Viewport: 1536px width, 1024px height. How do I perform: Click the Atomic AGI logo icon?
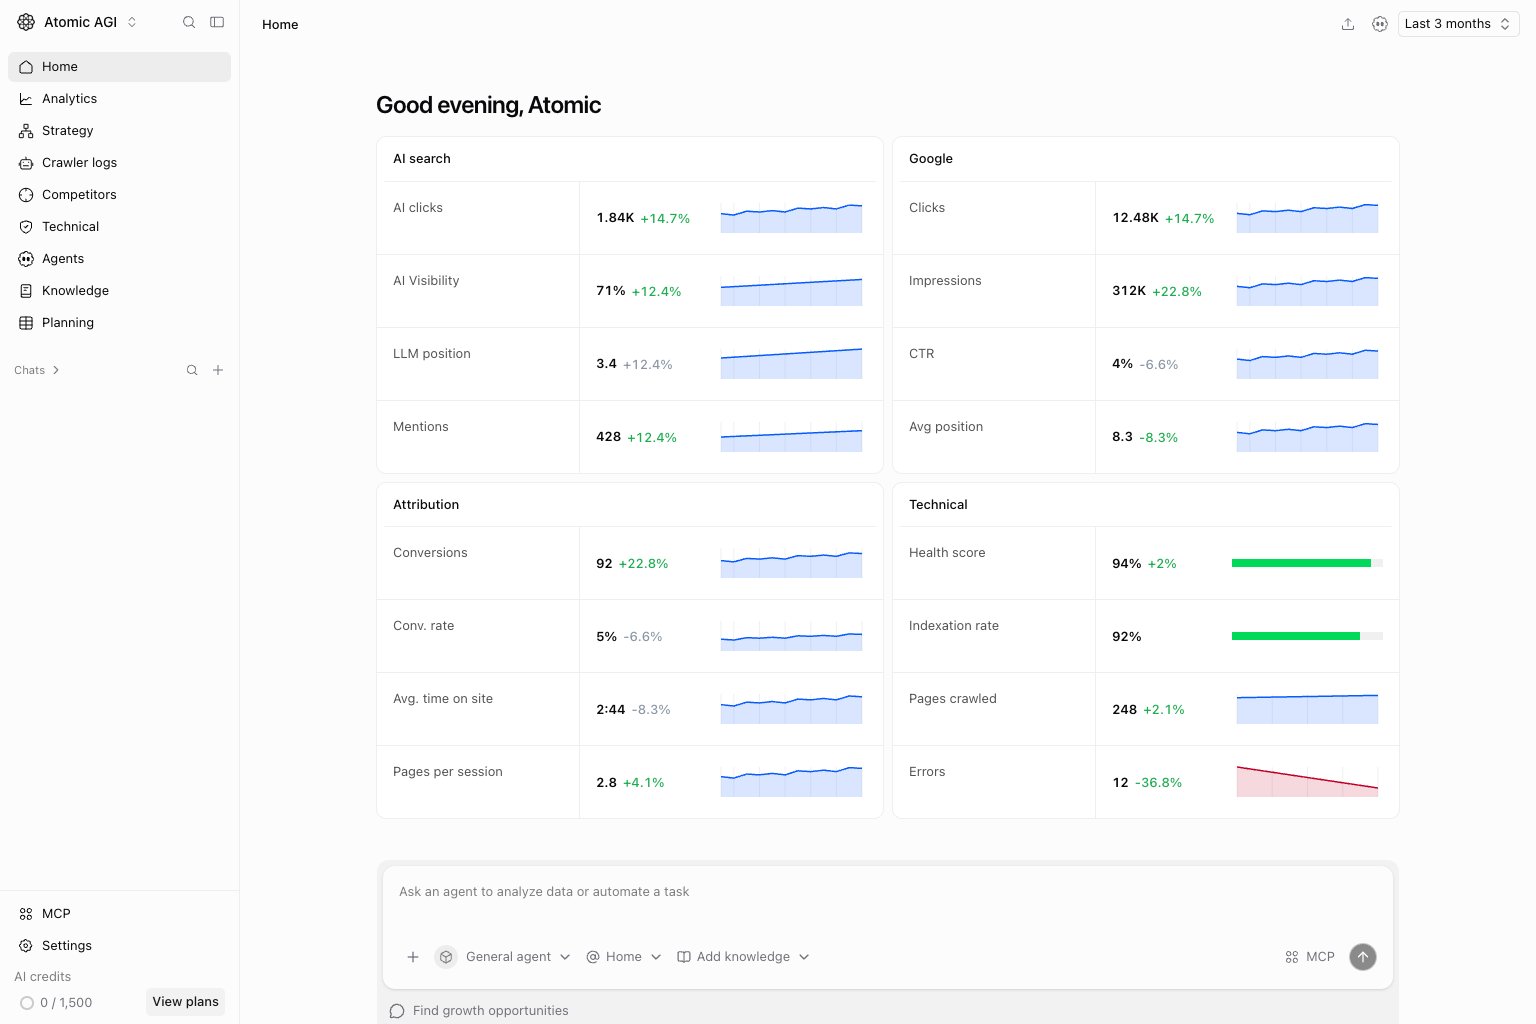[x=26, y=22]
